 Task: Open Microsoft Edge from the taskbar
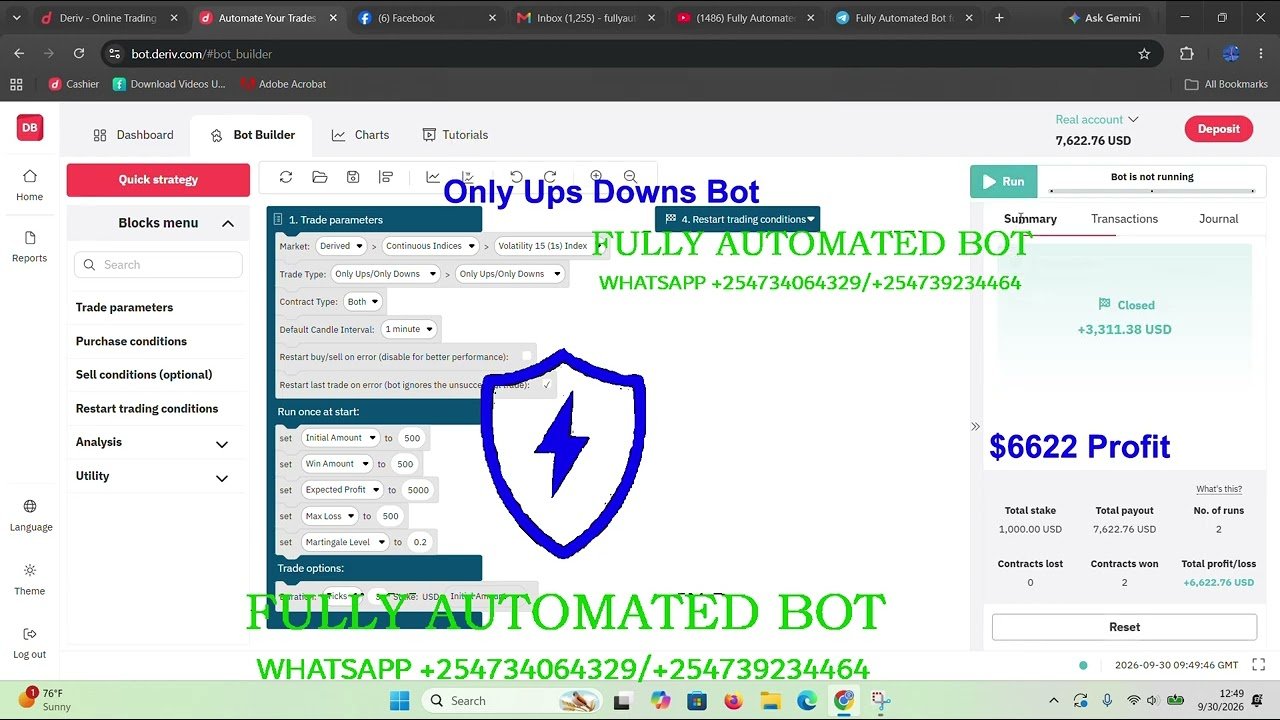pyautogui.click(x=807, y=700)
